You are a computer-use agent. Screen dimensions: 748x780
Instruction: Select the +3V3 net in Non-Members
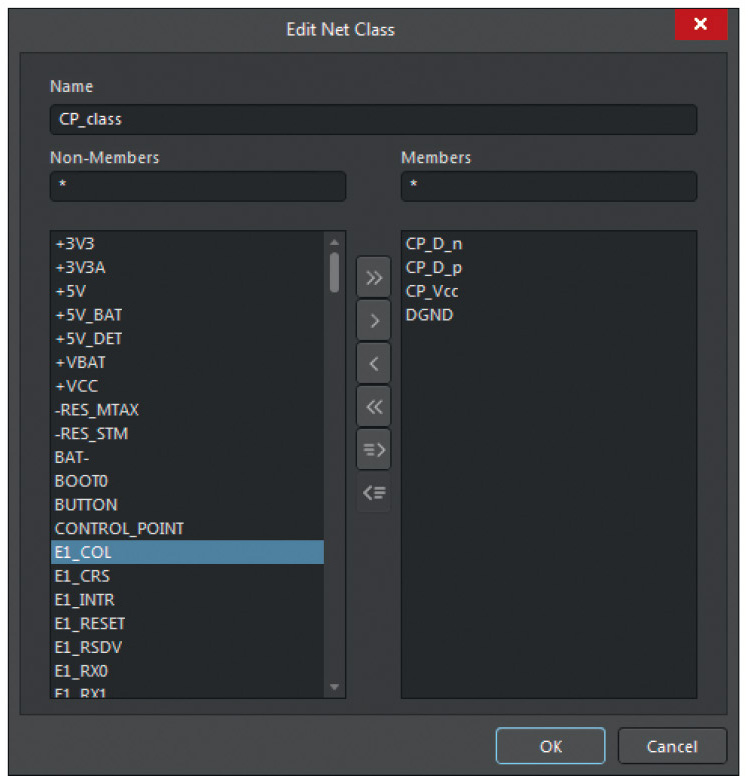tap(75, 243)
